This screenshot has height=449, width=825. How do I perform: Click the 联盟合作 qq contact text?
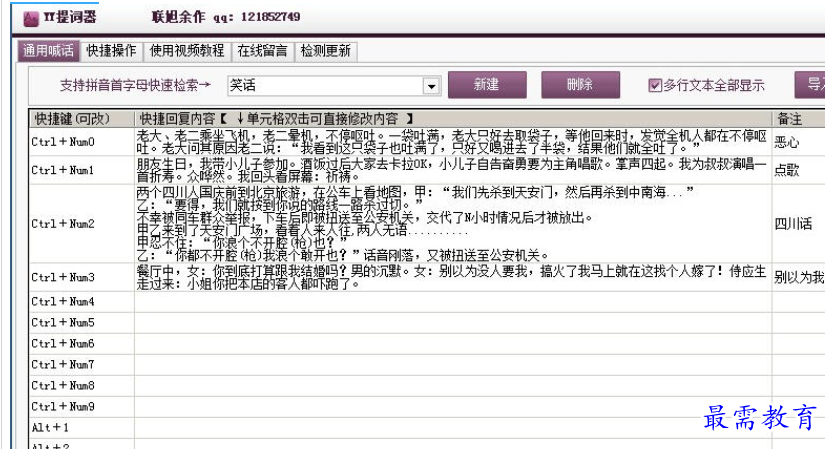(x=226, y=17)
